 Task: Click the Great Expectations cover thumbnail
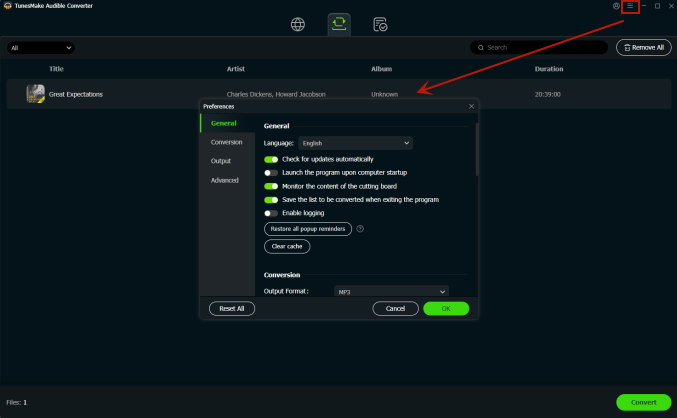click(x=35, y=94)
